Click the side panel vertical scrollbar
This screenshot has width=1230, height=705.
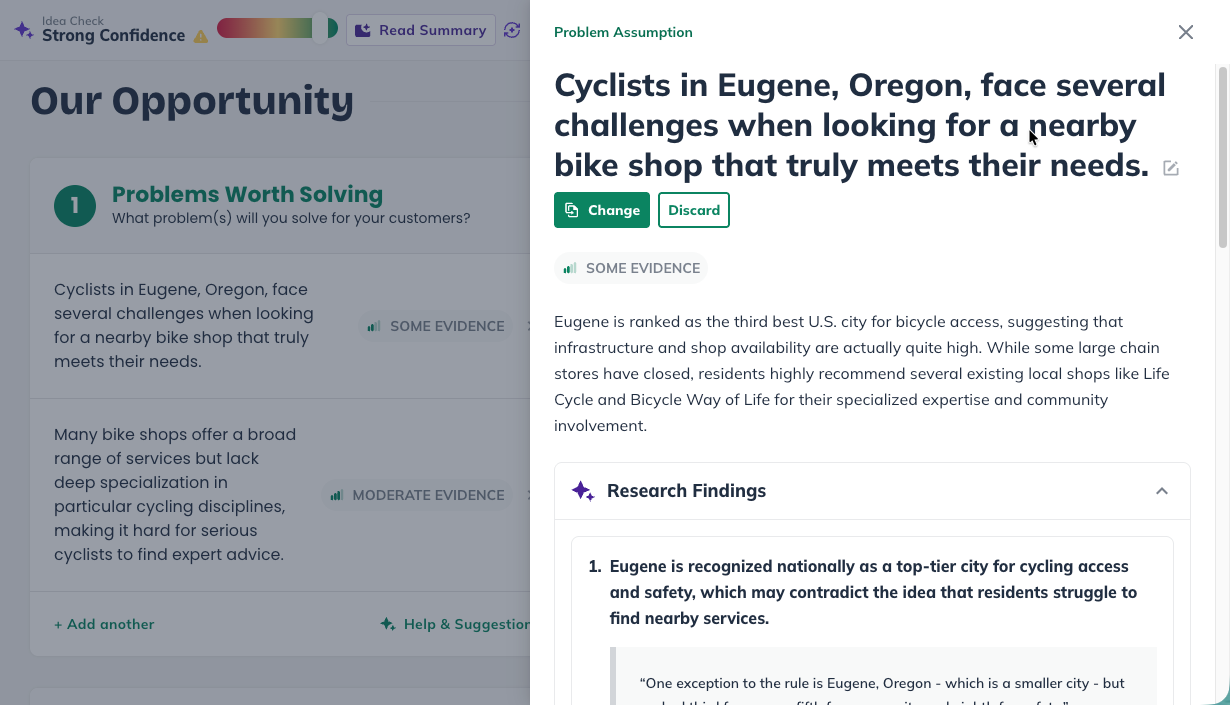pos(1222,160)
